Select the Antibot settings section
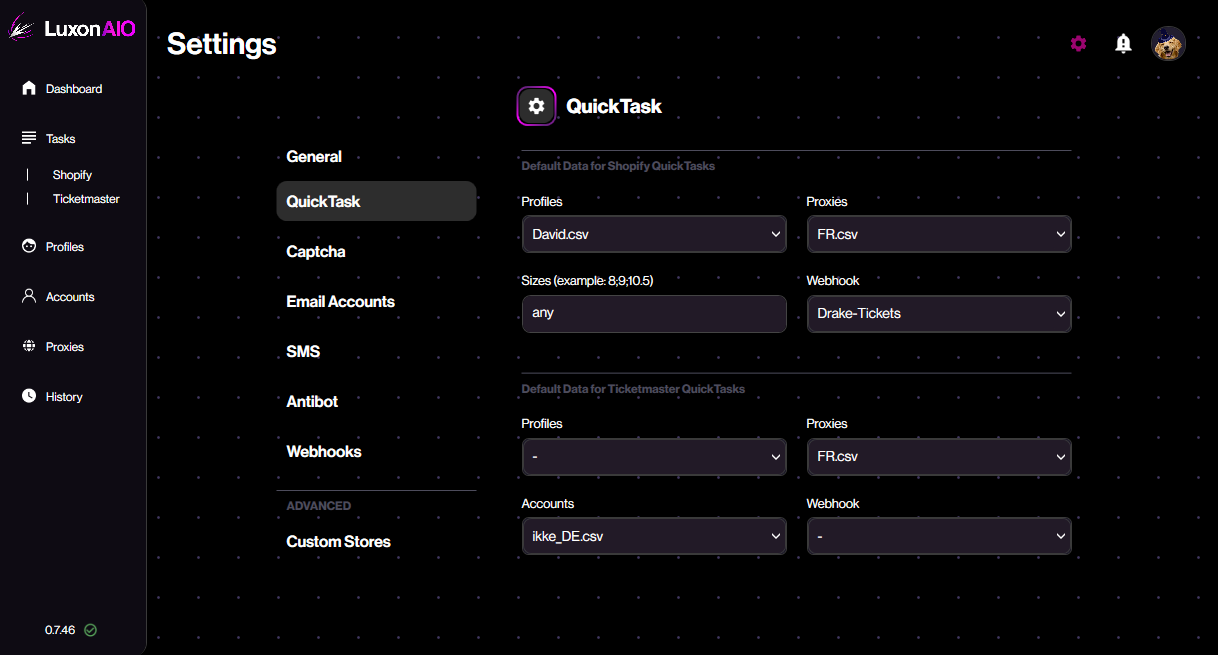The height and width of the screenshot is (655, 1218). [x=312, y=402]
